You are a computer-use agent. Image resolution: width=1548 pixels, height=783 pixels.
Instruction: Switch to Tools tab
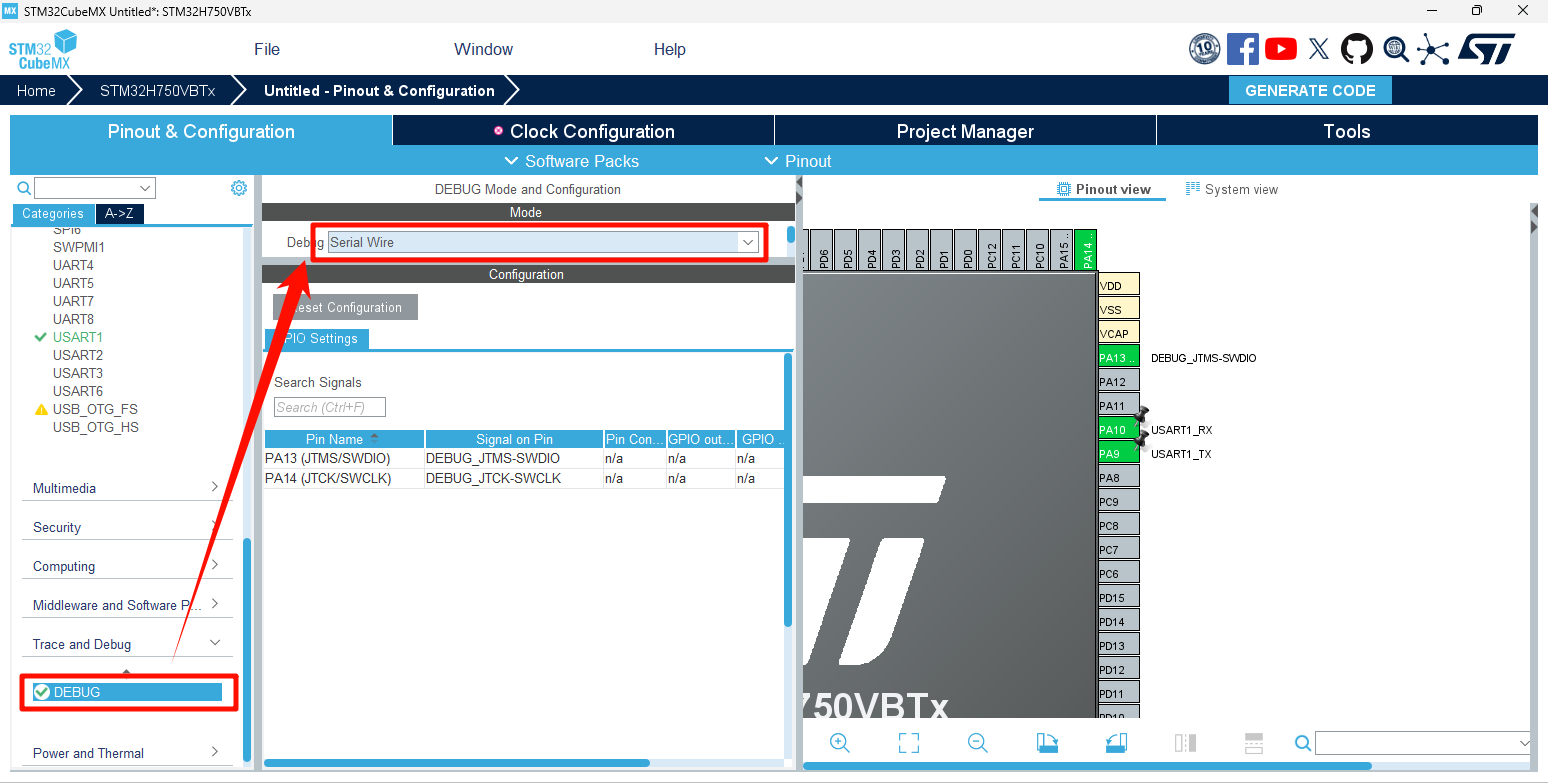point(1347,131)
